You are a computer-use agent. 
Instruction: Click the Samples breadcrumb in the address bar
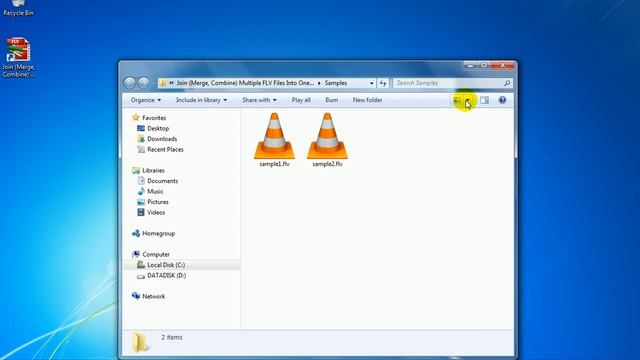[336, 83]
